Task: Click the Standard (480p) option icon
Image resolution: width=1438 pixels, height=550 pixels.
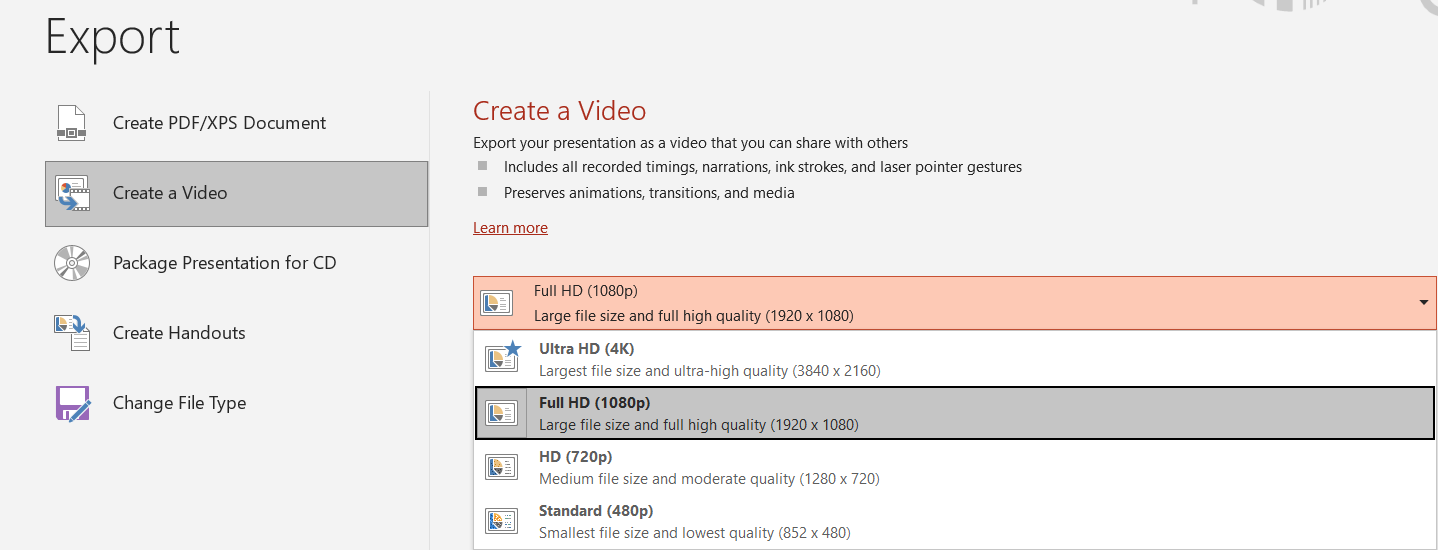Action: click(x=501, y=521)
